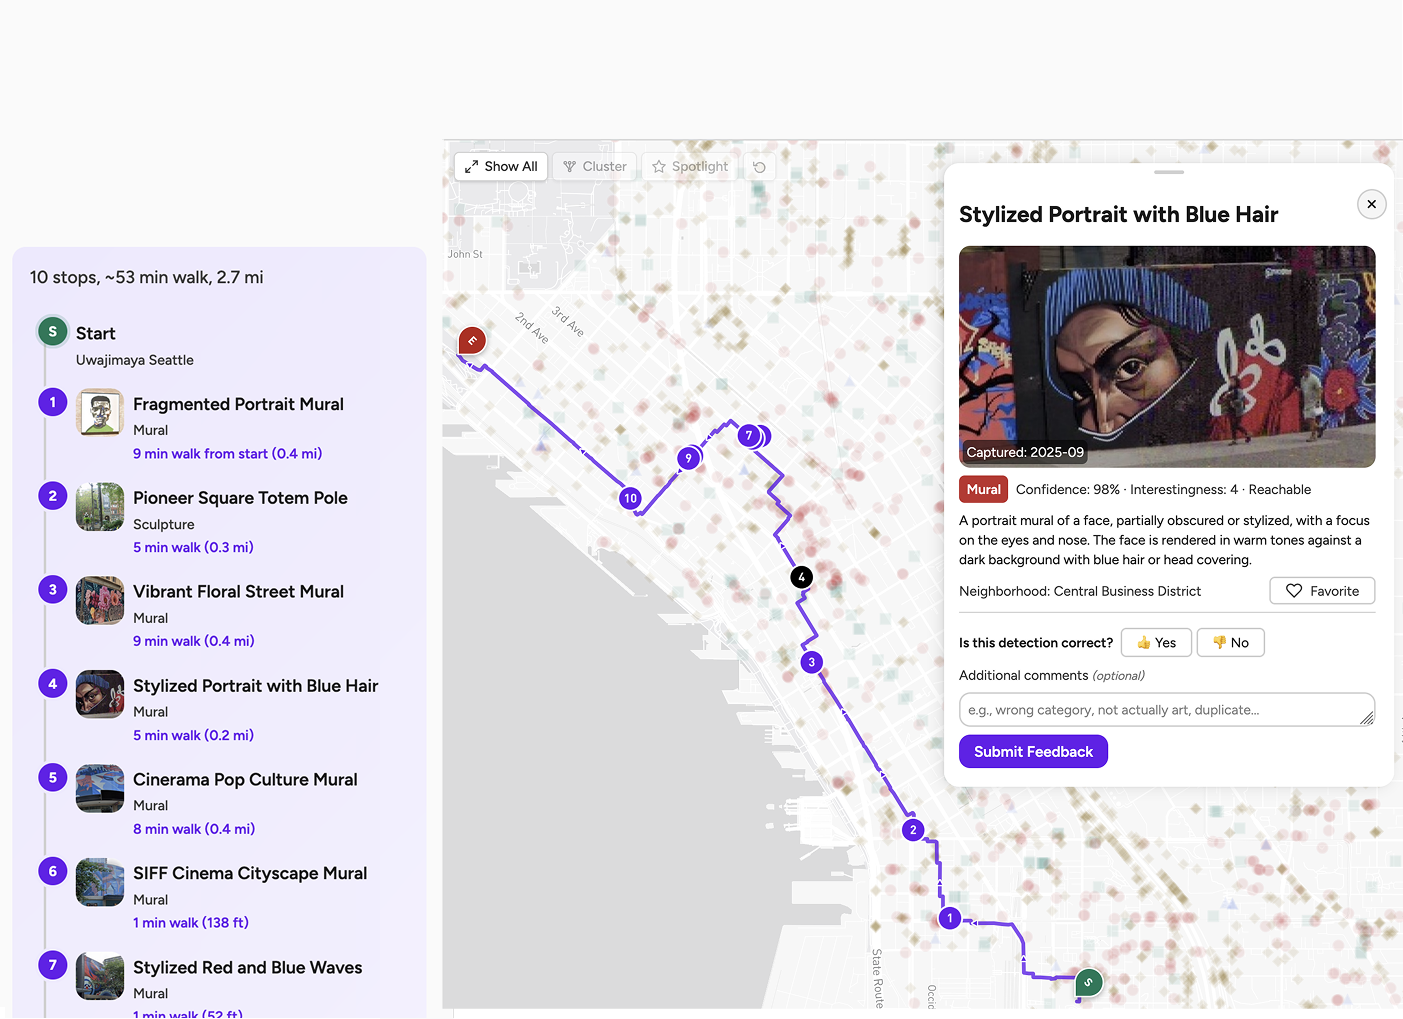Click stop number 5 badge in list
The image size is (1403, 1019).
(53, 778)
